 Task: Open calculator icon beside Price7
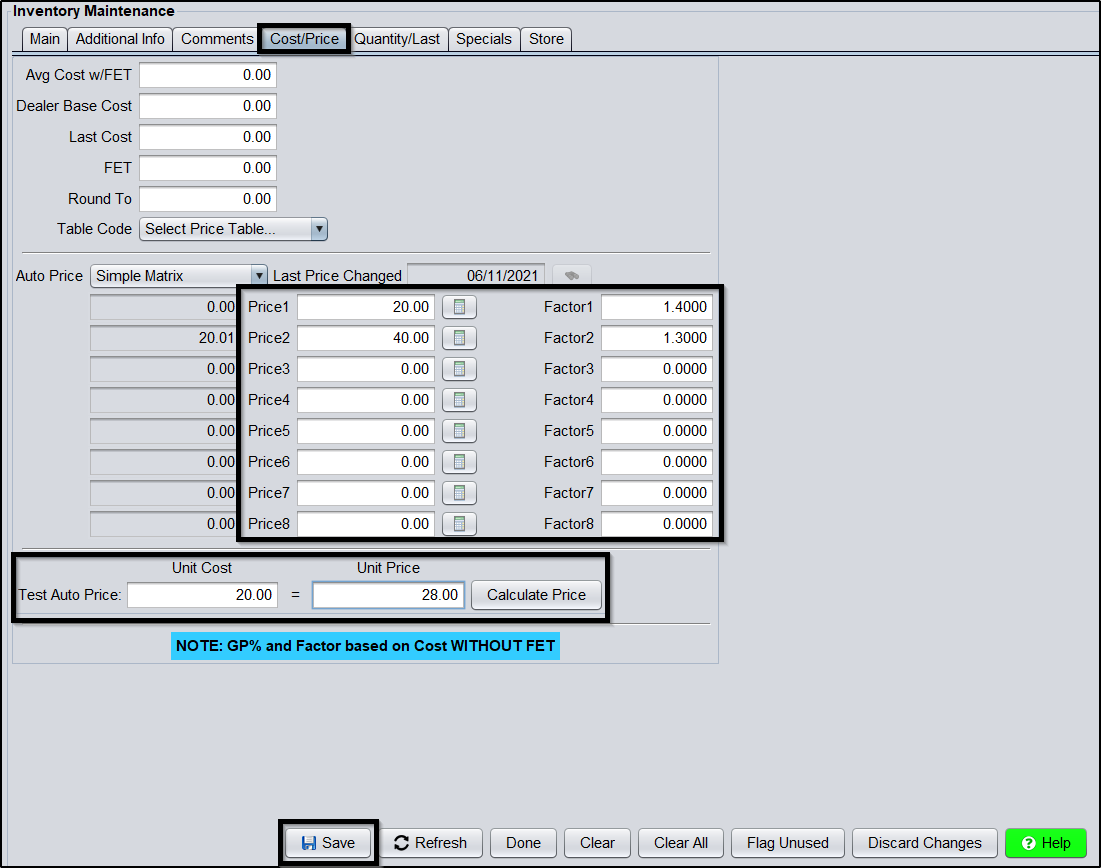(459, 492)
